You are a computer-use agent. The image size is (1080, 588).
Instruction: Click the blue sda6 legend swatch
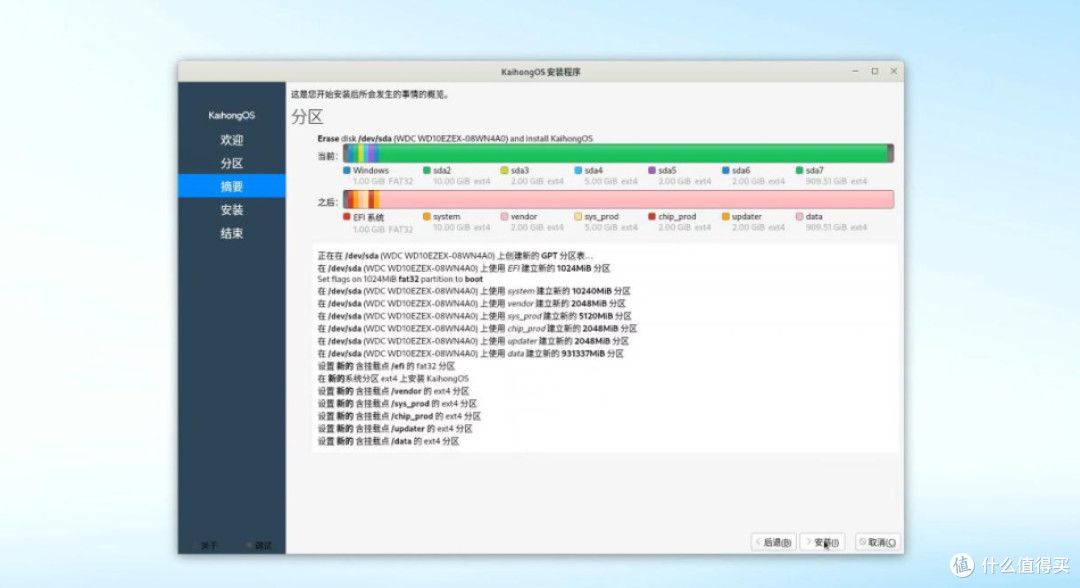pos(725,170)
